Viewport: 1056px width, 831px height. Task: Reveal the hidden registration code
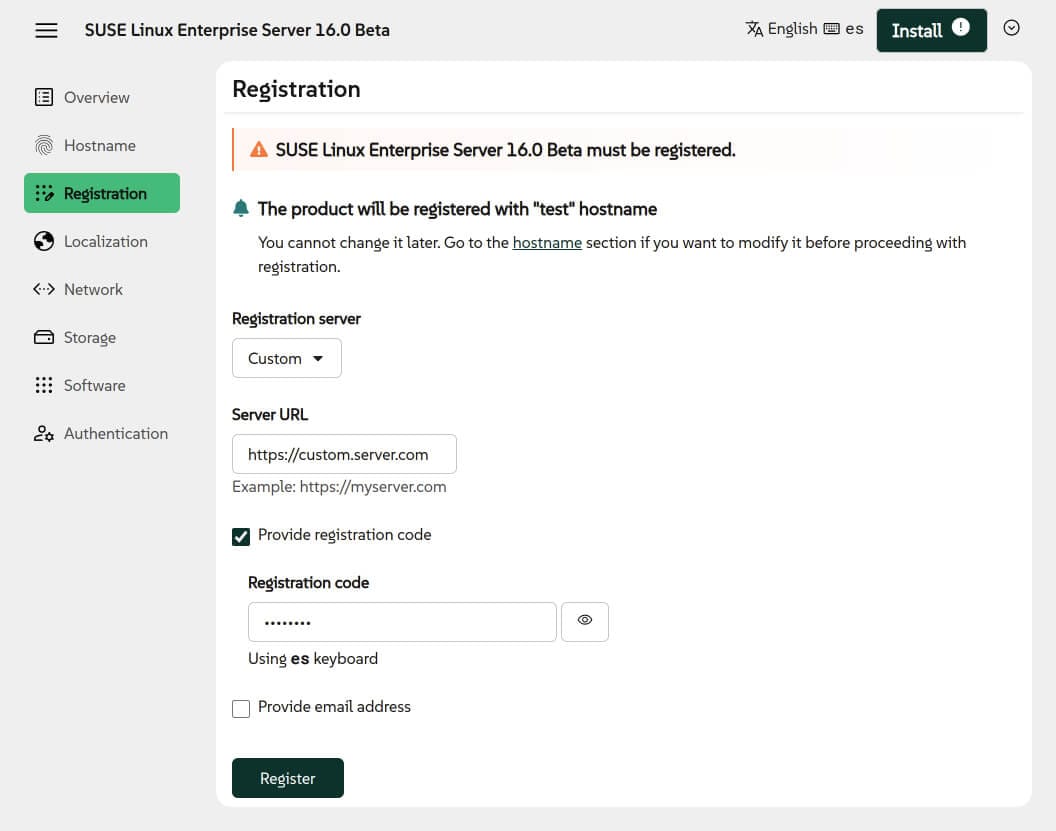coord(585,621)
